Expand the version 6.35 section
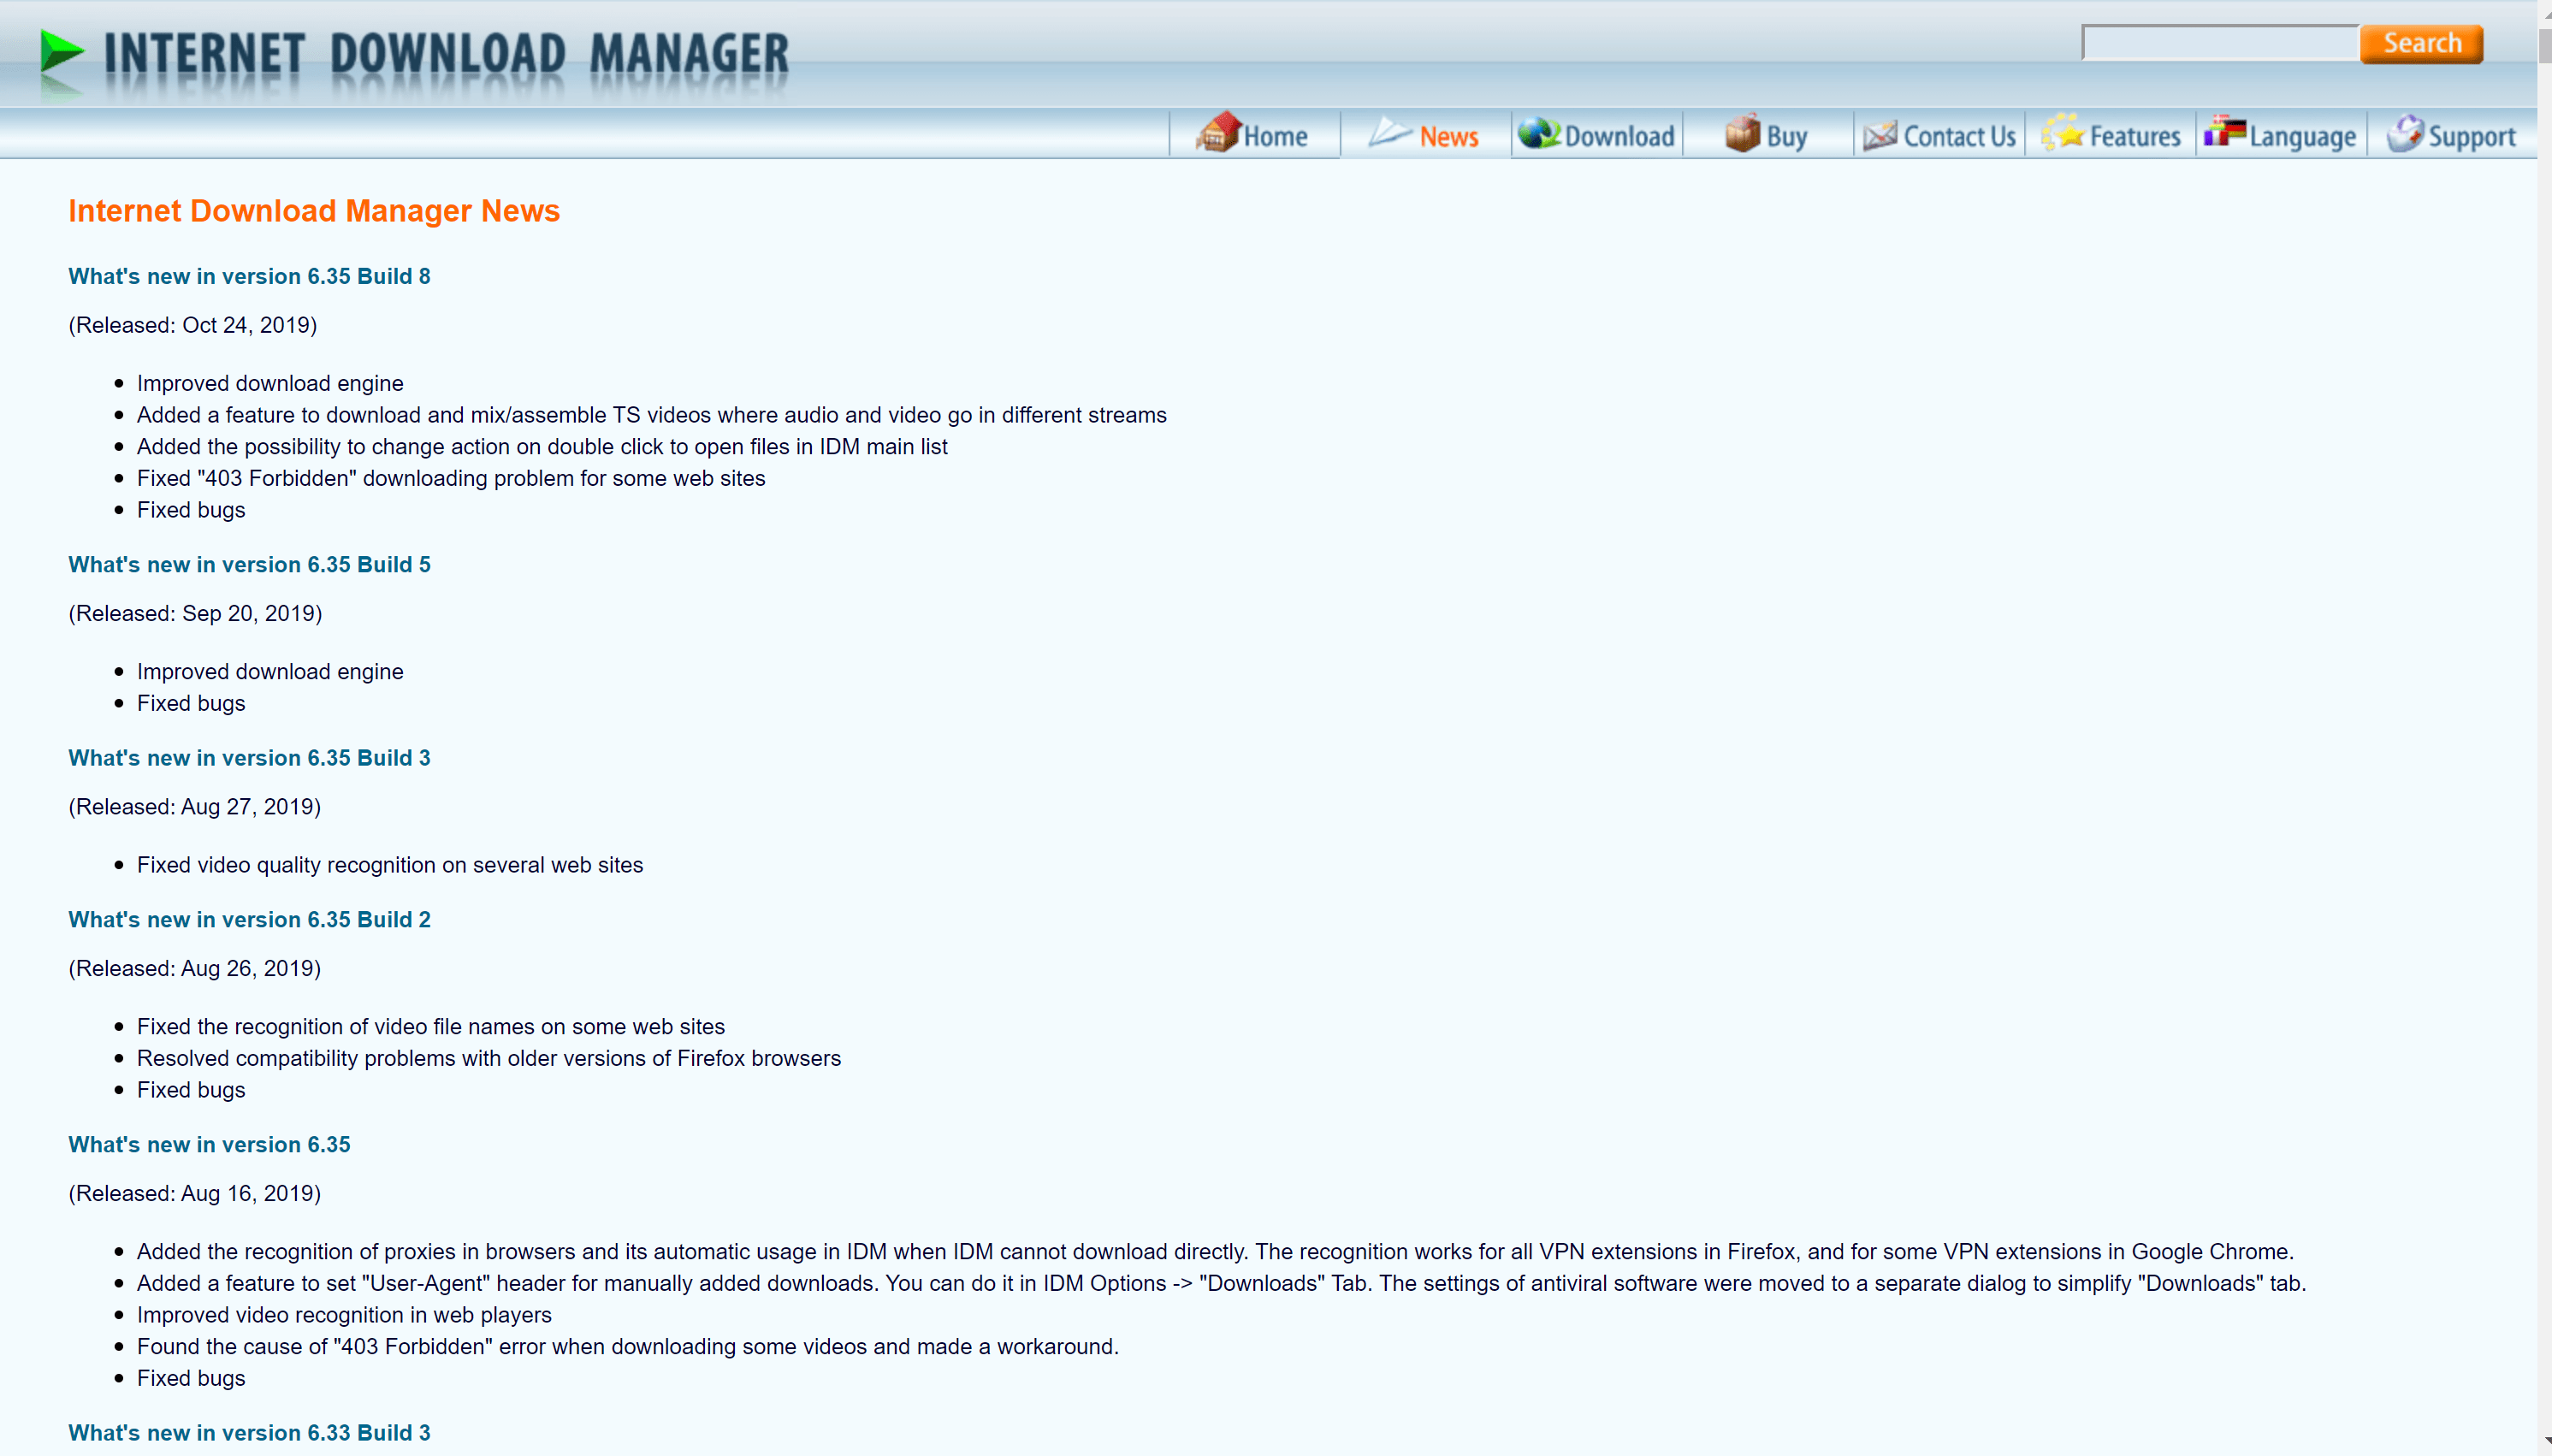This screenshot has height=1456, width=2552. pyautogui.click(x=209, y=1144)
